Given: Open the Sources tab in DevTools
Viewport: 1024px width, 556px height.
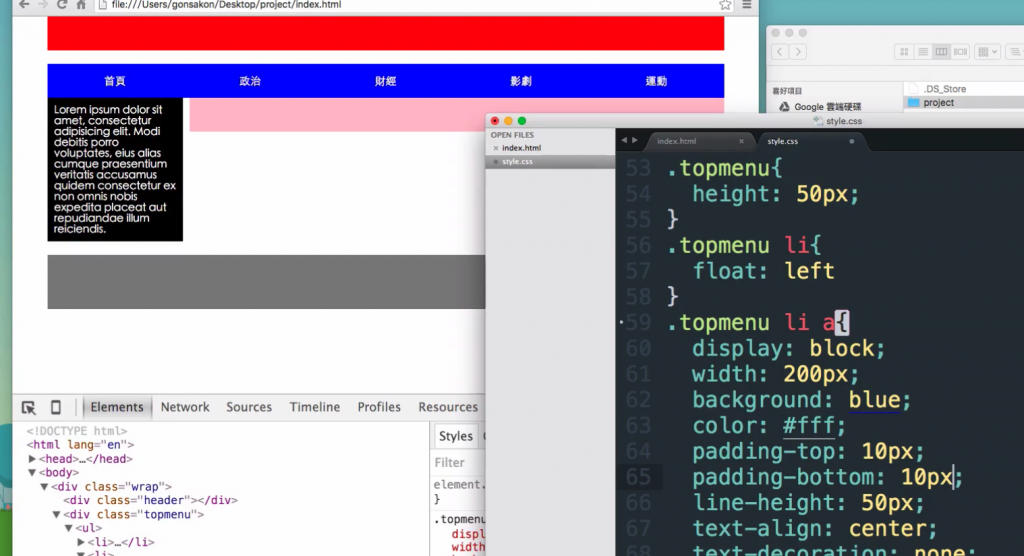Looking at the screenshot, I should [249, 407].
